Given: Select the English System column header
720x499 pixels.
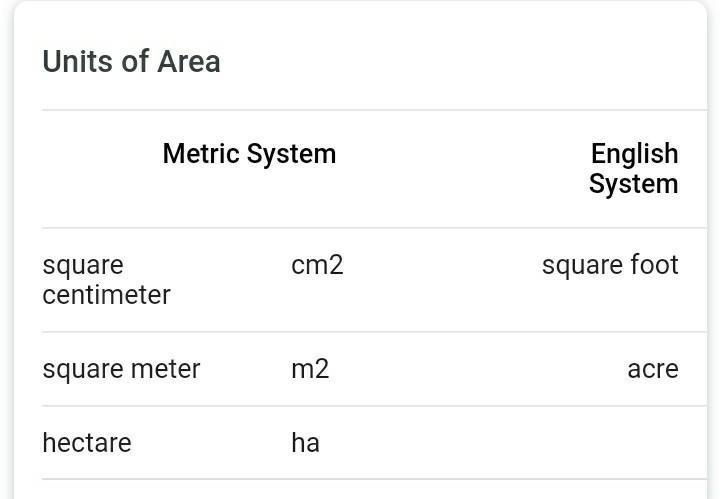Looking at the screenshot, I should [x=634, y=168].
